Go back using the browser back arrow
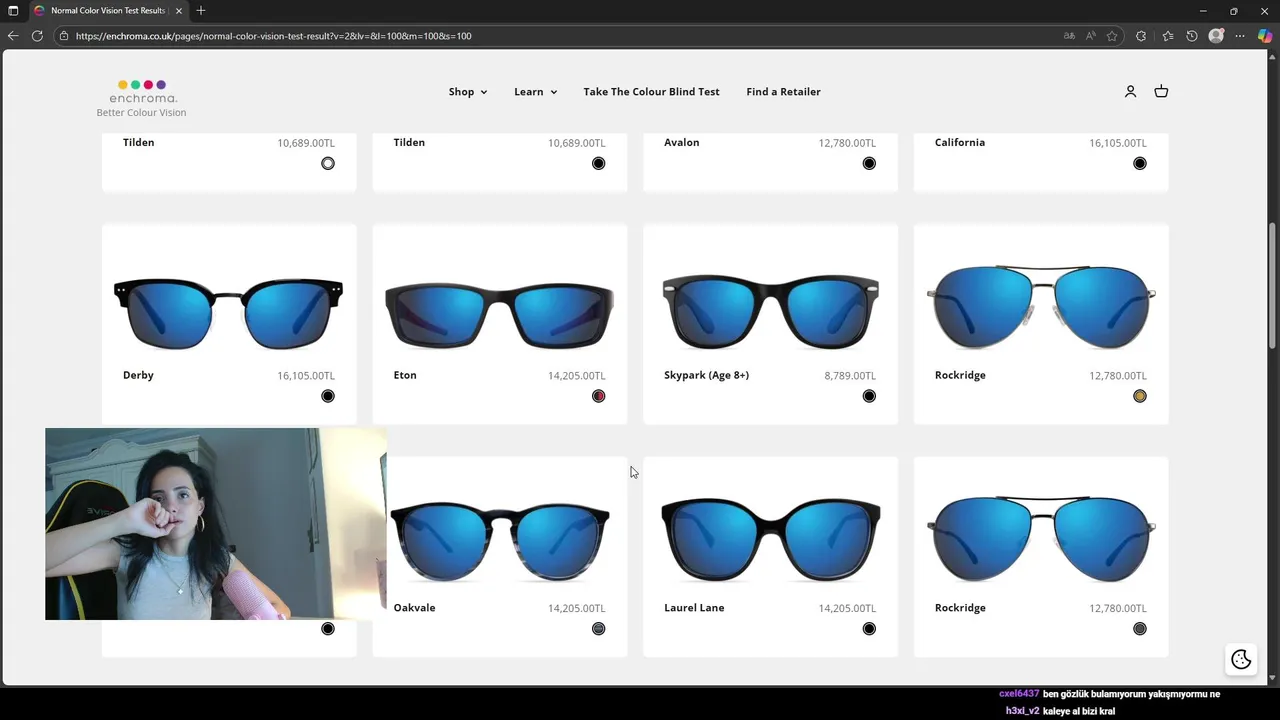 (13, 36)
